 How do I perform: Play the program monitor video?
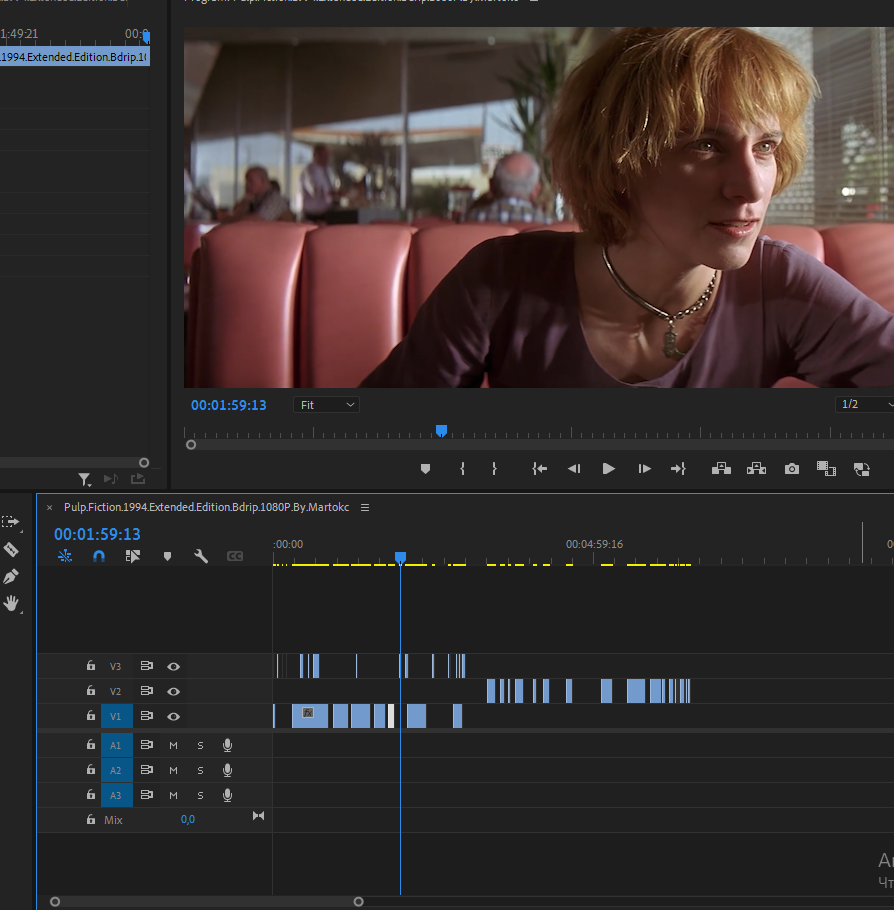(x=608, y=468)
